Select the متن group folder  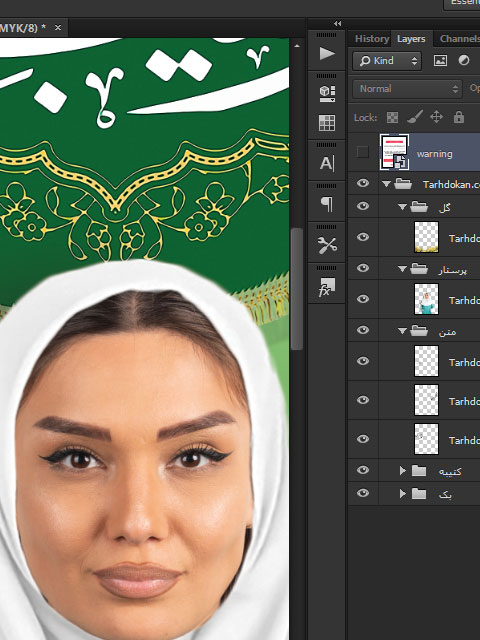[419, 331]
